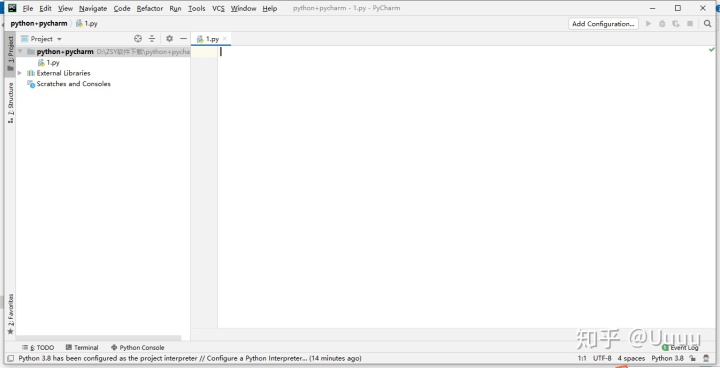Click the Add Configuration button
Screen dimensions: 720x368
click(x=603, y=23)
